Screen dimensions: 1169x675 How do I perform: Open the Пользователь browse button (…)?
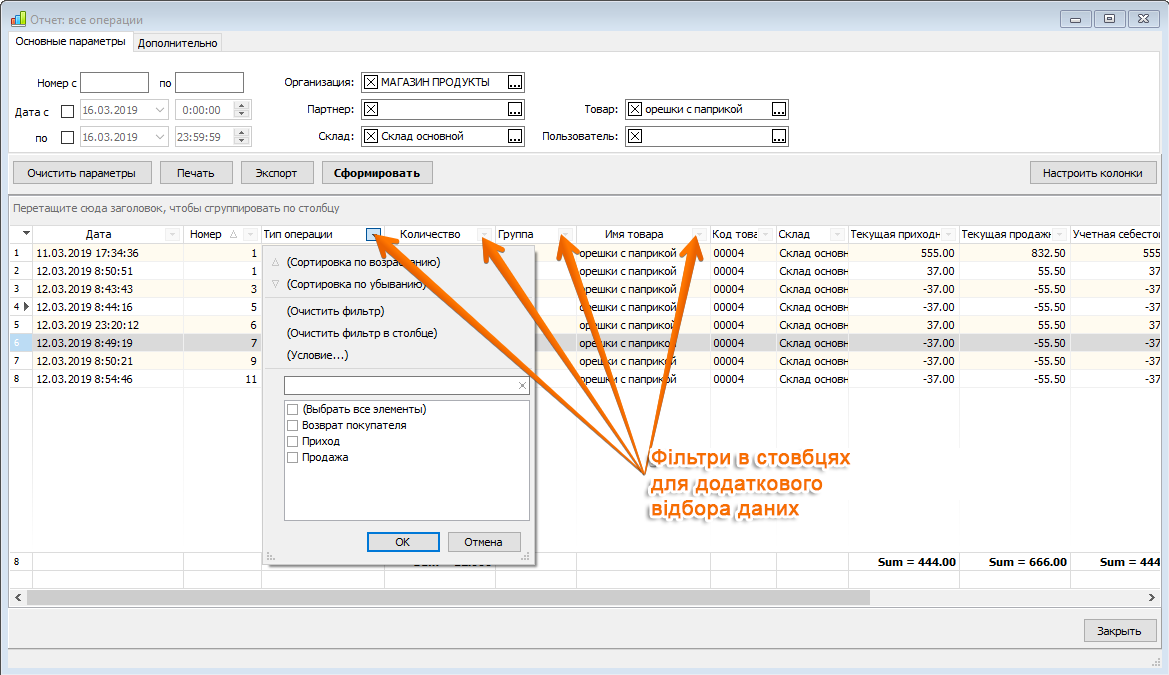779,136
